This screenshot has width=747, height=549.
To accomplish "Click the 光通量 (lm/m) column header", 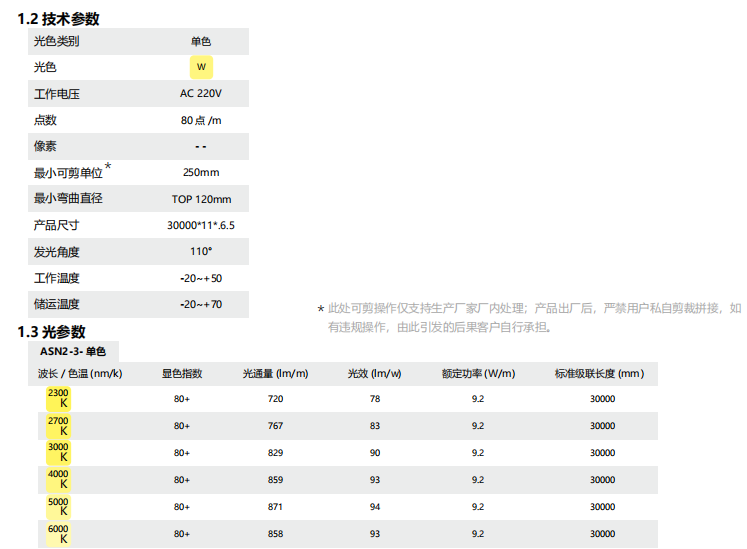I will point(275,374).
